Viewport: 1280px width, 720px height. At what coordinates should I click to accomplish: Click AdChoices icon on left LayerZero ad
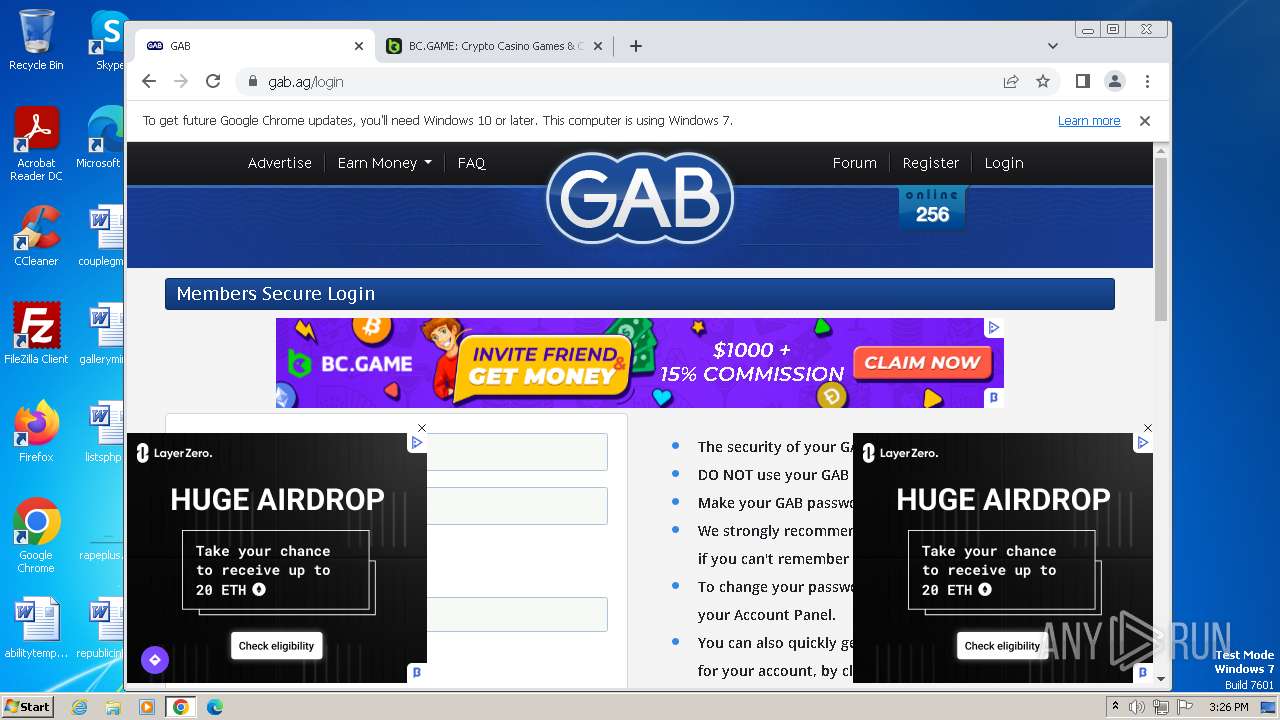[x=417, y=442]
